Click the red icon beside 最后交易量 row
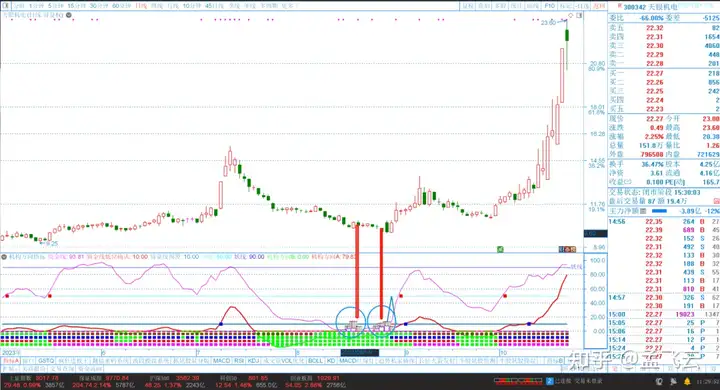The image size is (720, 390). [716, 201]
